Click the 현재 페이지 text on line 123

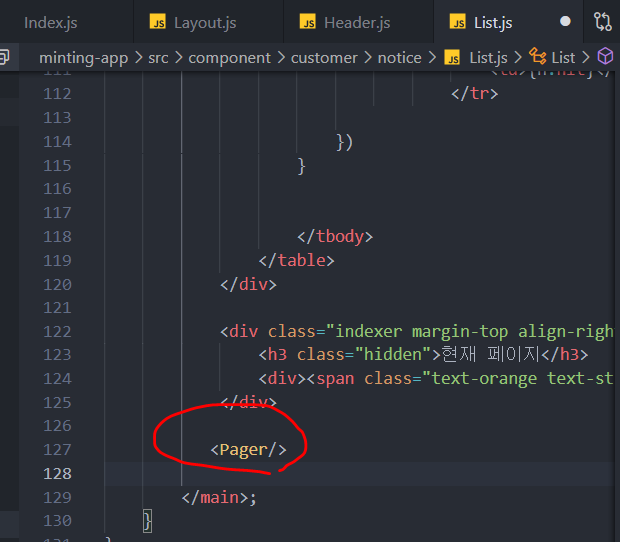click(490, 354)
